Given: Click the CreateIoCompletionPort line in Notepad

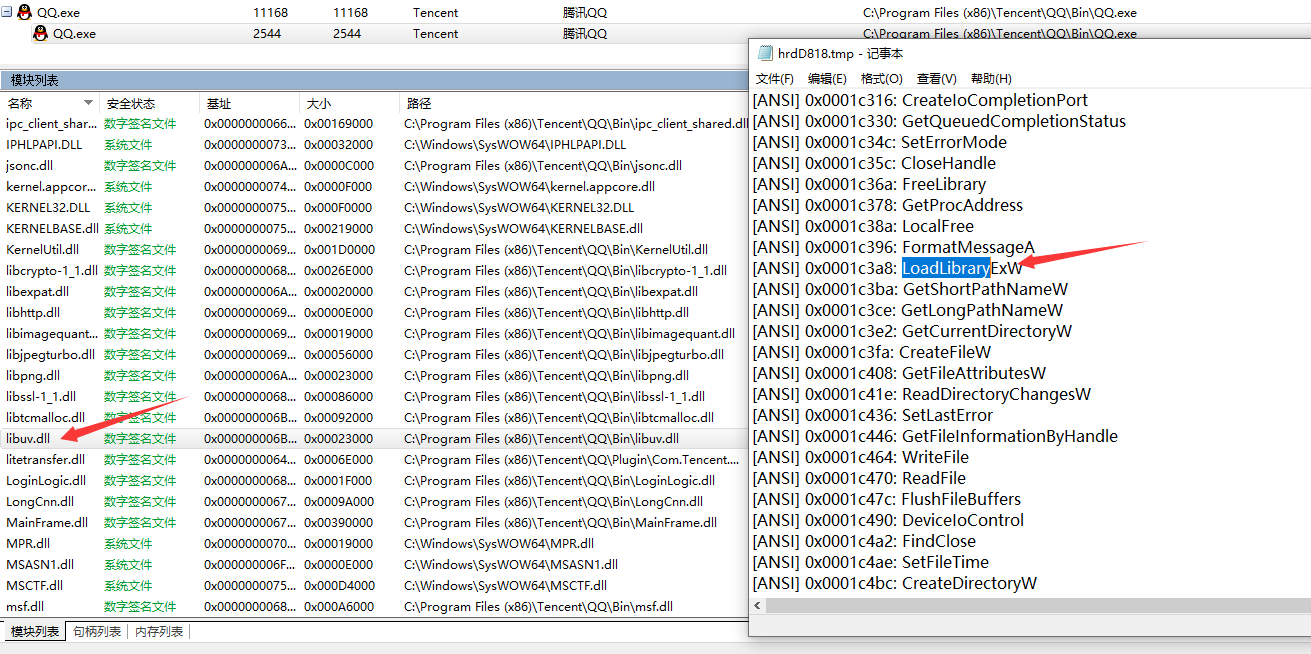Looking at the screenshot, I should pos(920,100).
